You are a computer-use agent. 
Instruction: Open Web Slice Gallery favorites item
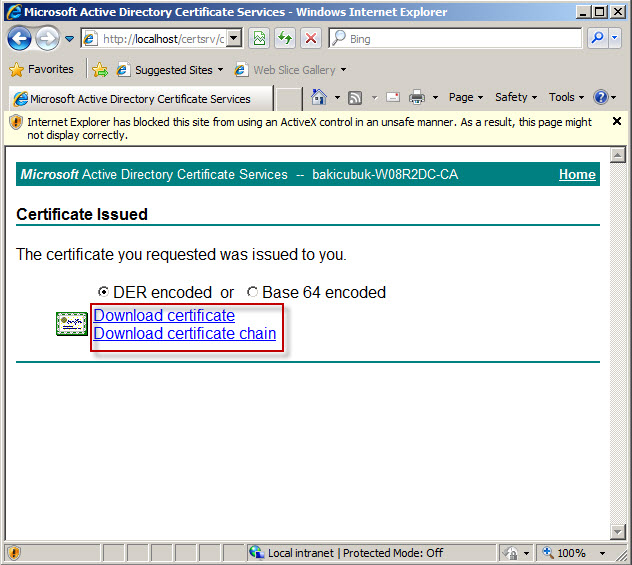click(290, 70)
